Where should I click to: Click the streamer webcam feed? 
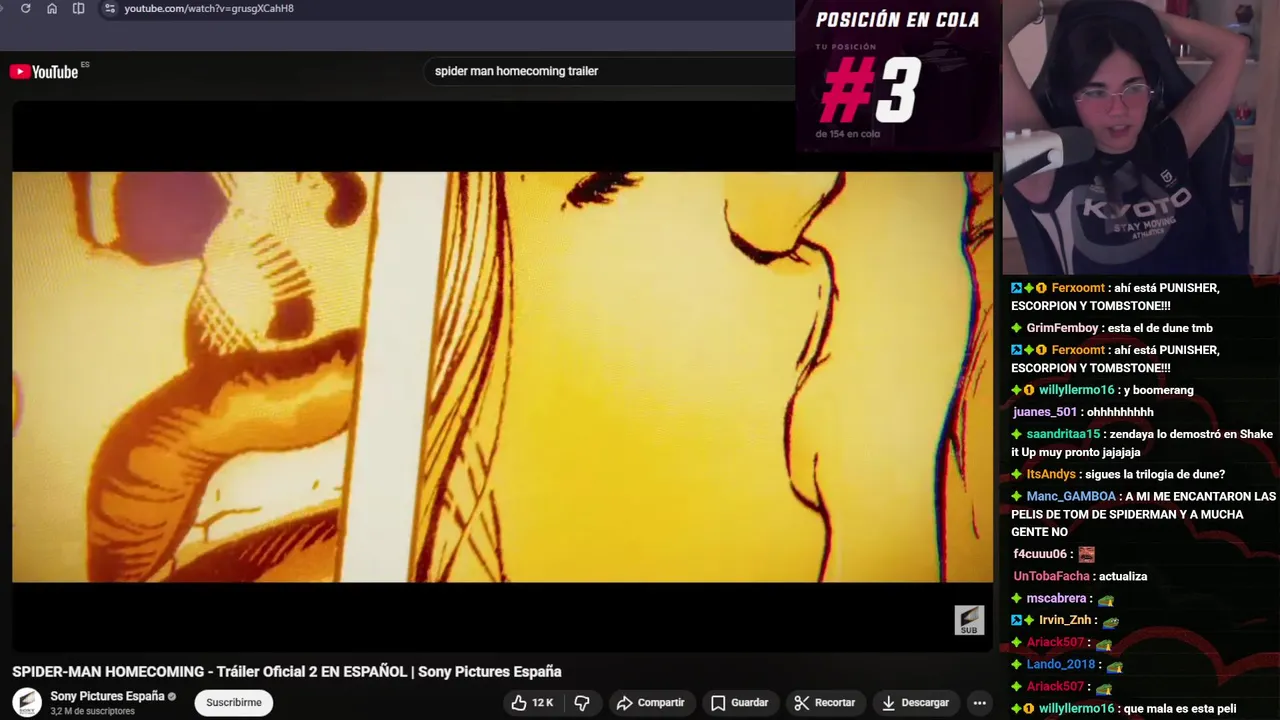(1141, 137)
